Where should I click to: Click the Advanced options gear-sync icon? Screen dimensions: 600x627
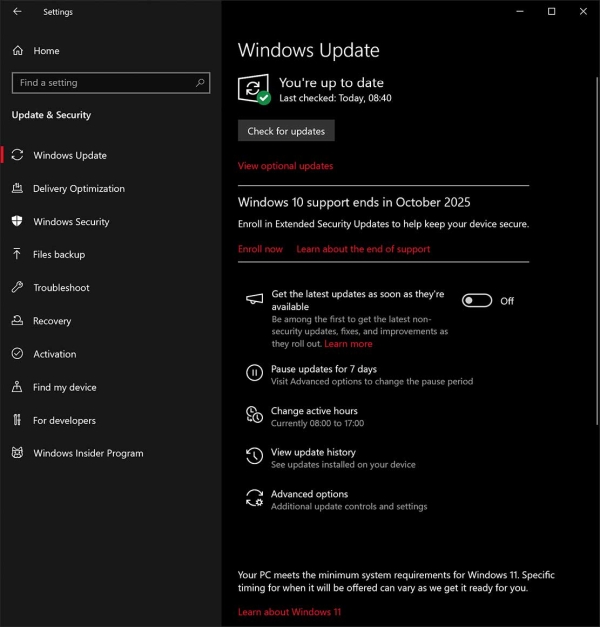pos(254,498)
